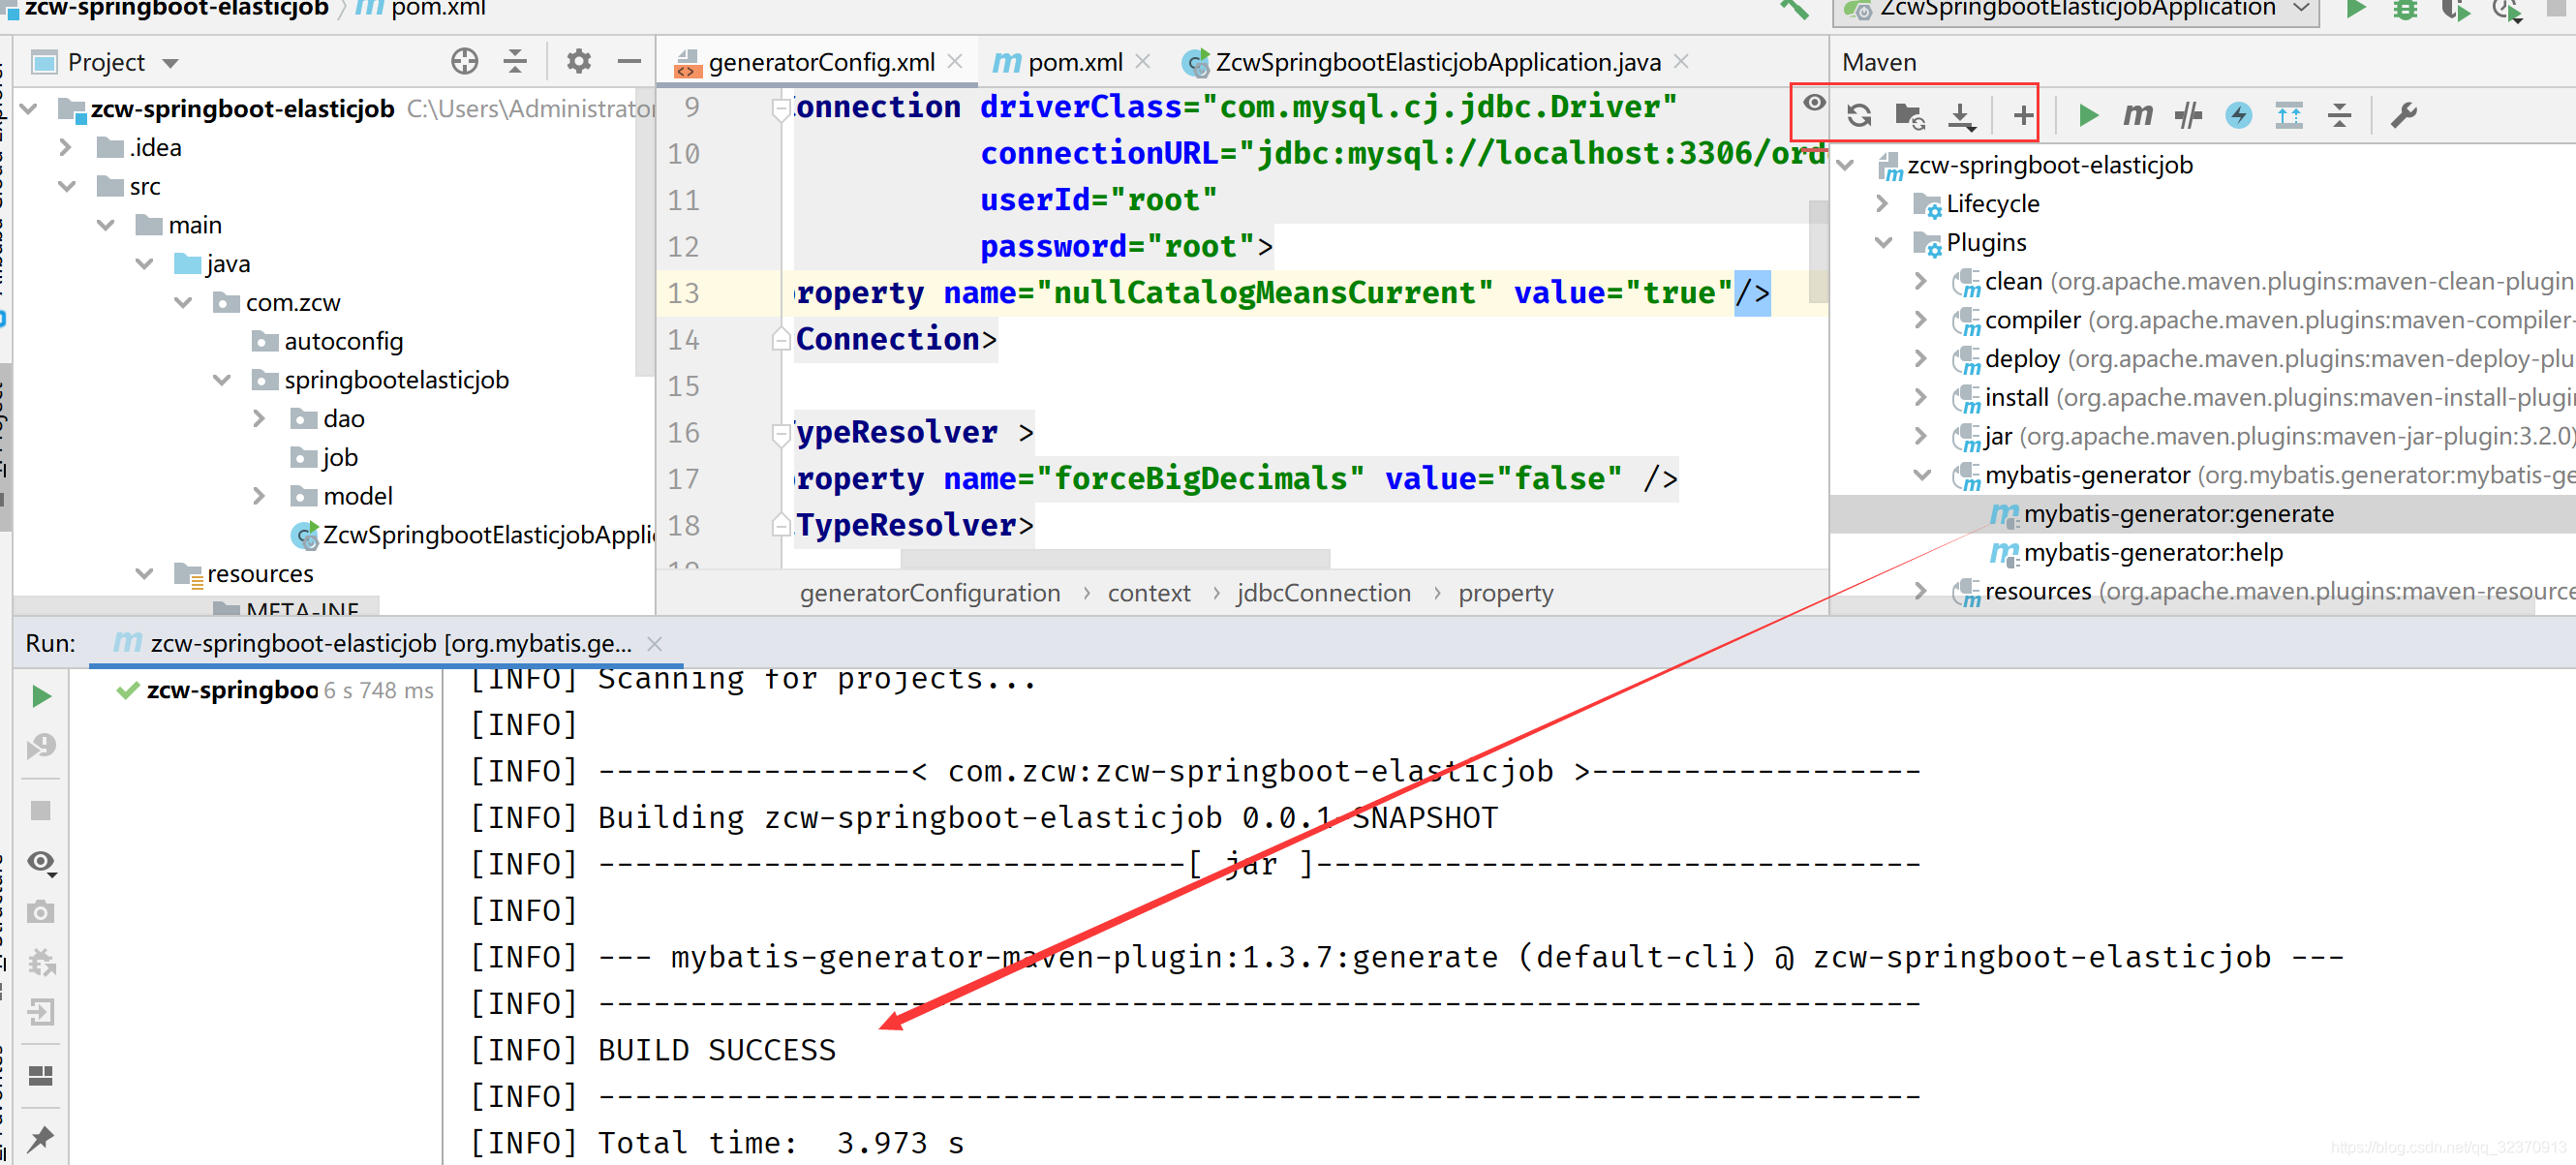Hide the Project tool window
The image size is (2576, 1165).
[629, 62]
